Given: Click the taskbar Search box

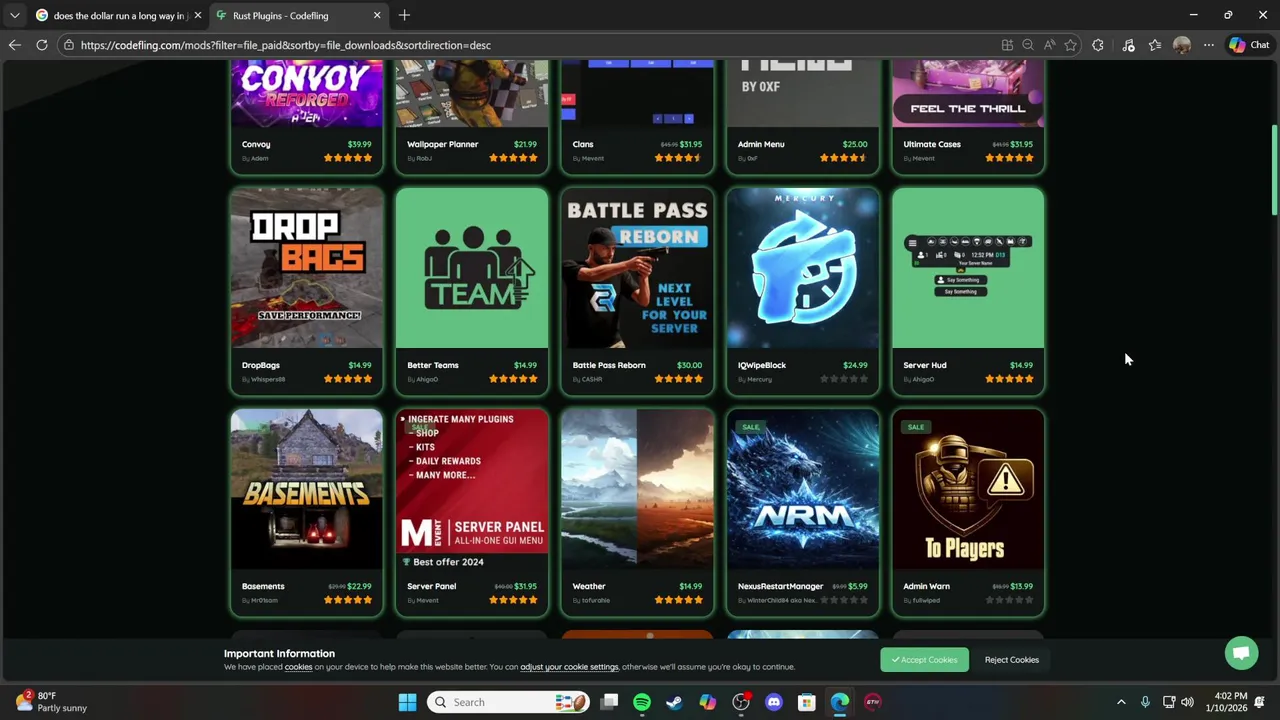Looking at the screenshot, I should pyautogui.click(x=508, y=702).
